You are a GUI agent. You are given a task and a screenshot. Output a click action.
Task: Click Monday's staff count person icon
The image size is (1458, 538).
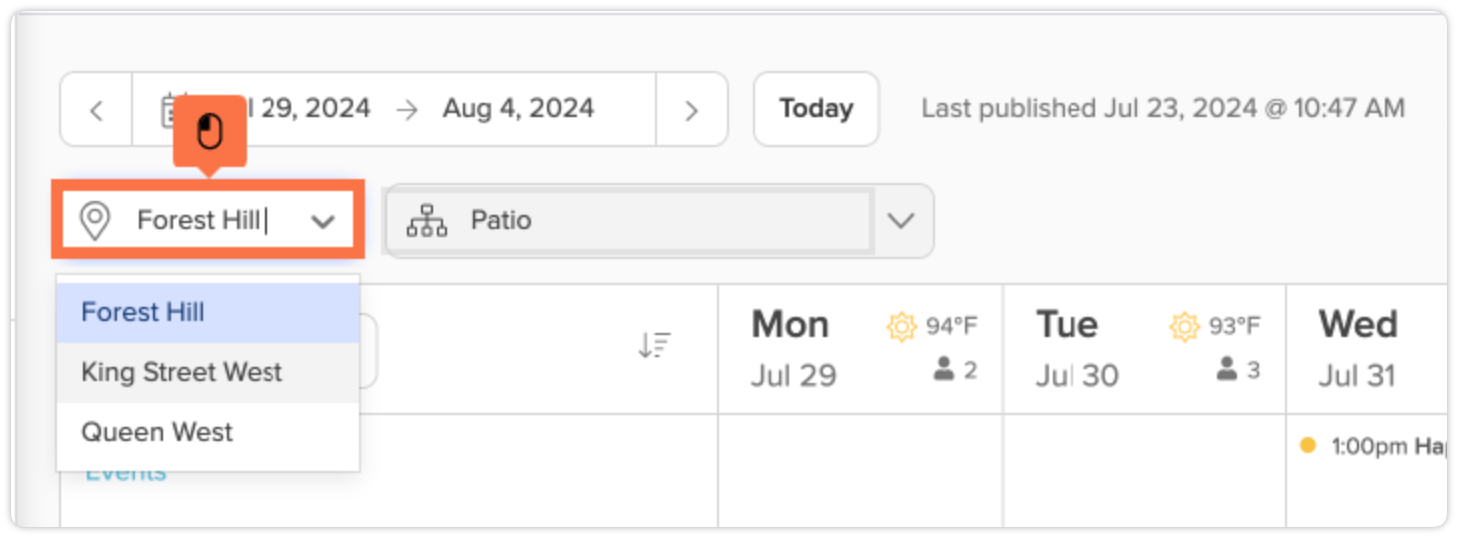pos(944,370)
